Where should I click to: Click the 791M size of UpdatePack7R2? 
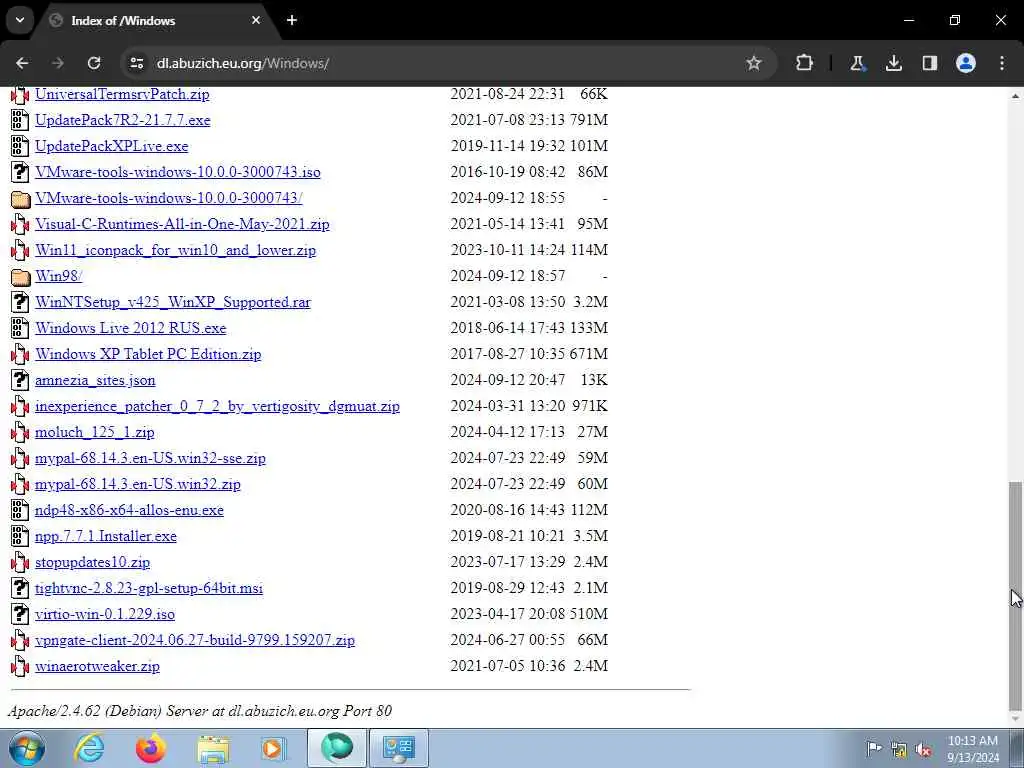click(x=588, y=120)
